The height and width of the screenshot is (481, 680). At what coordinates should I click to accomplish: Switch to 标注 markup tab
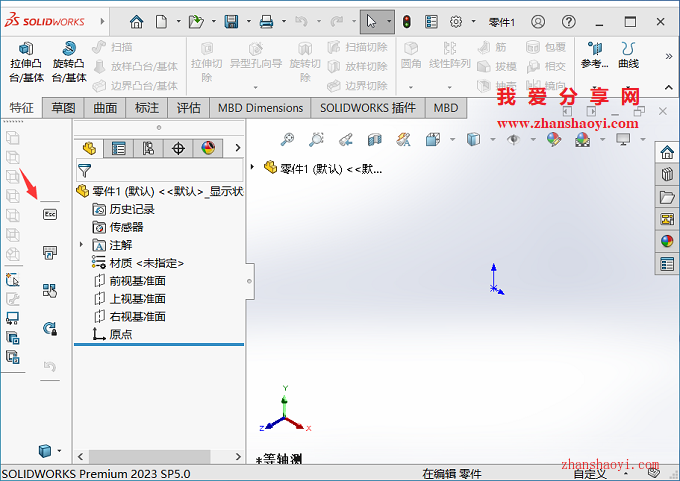pos(147,108)
